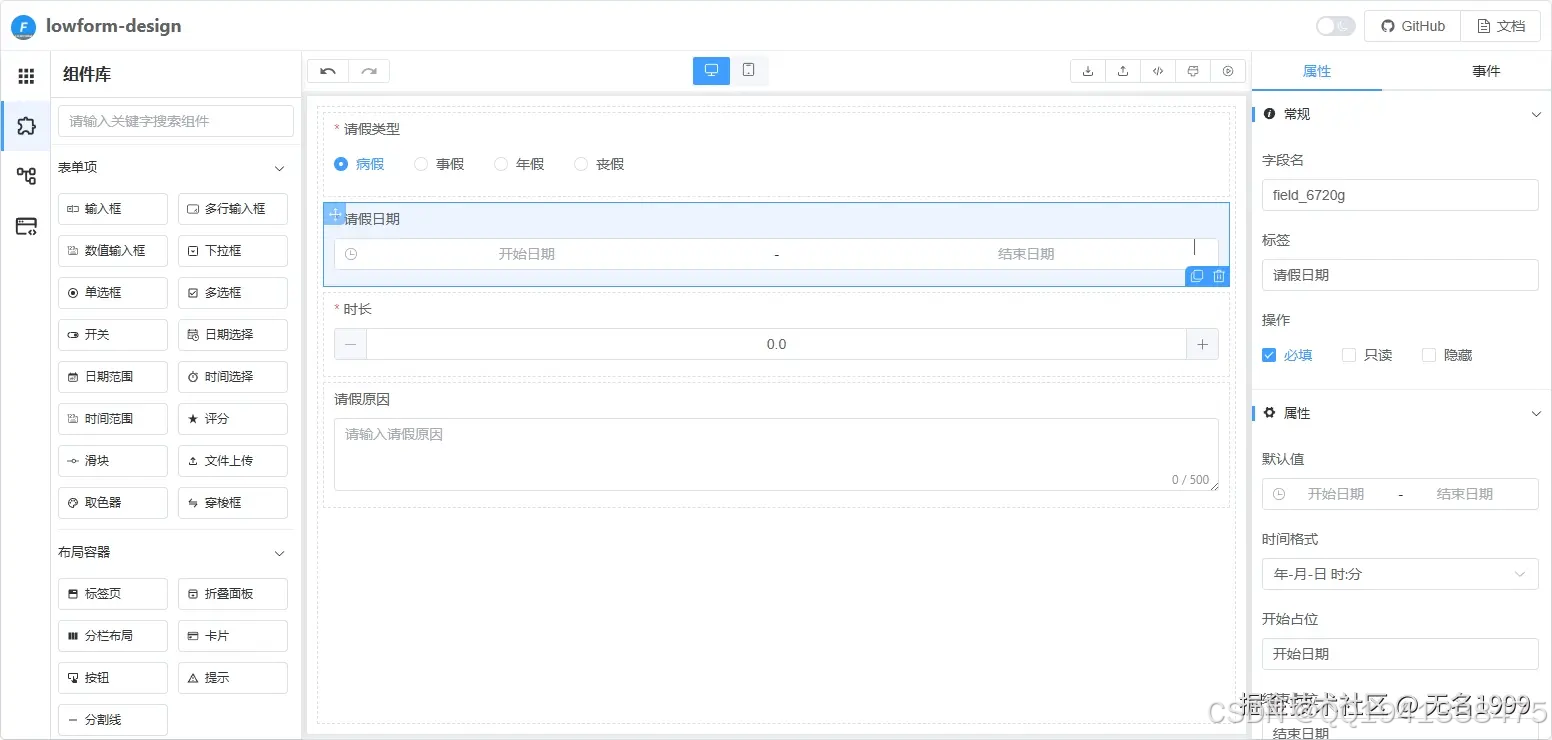Click the 开始占位 input field
The image size is (1552, 740).
coord(1400,654)
